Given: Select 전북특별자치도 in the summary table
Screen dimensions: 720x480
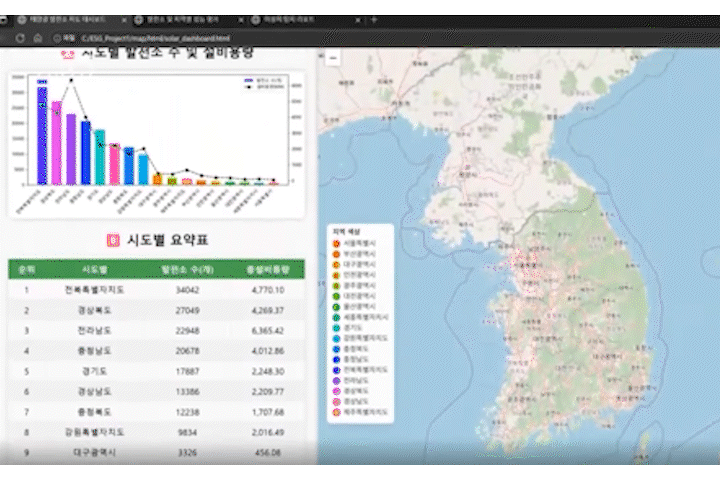Looking at the screenshot, I should point(95,290).
